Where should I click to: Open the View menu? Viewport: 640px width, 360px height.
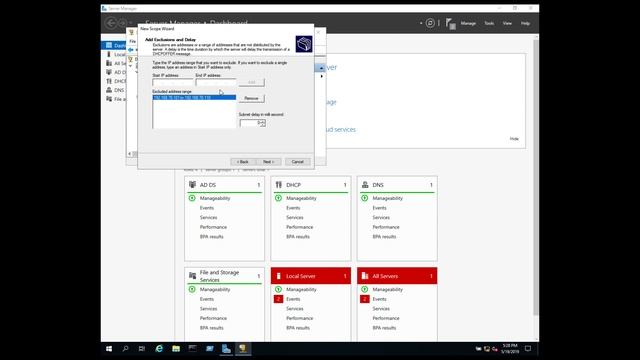(x=507, y=23)
